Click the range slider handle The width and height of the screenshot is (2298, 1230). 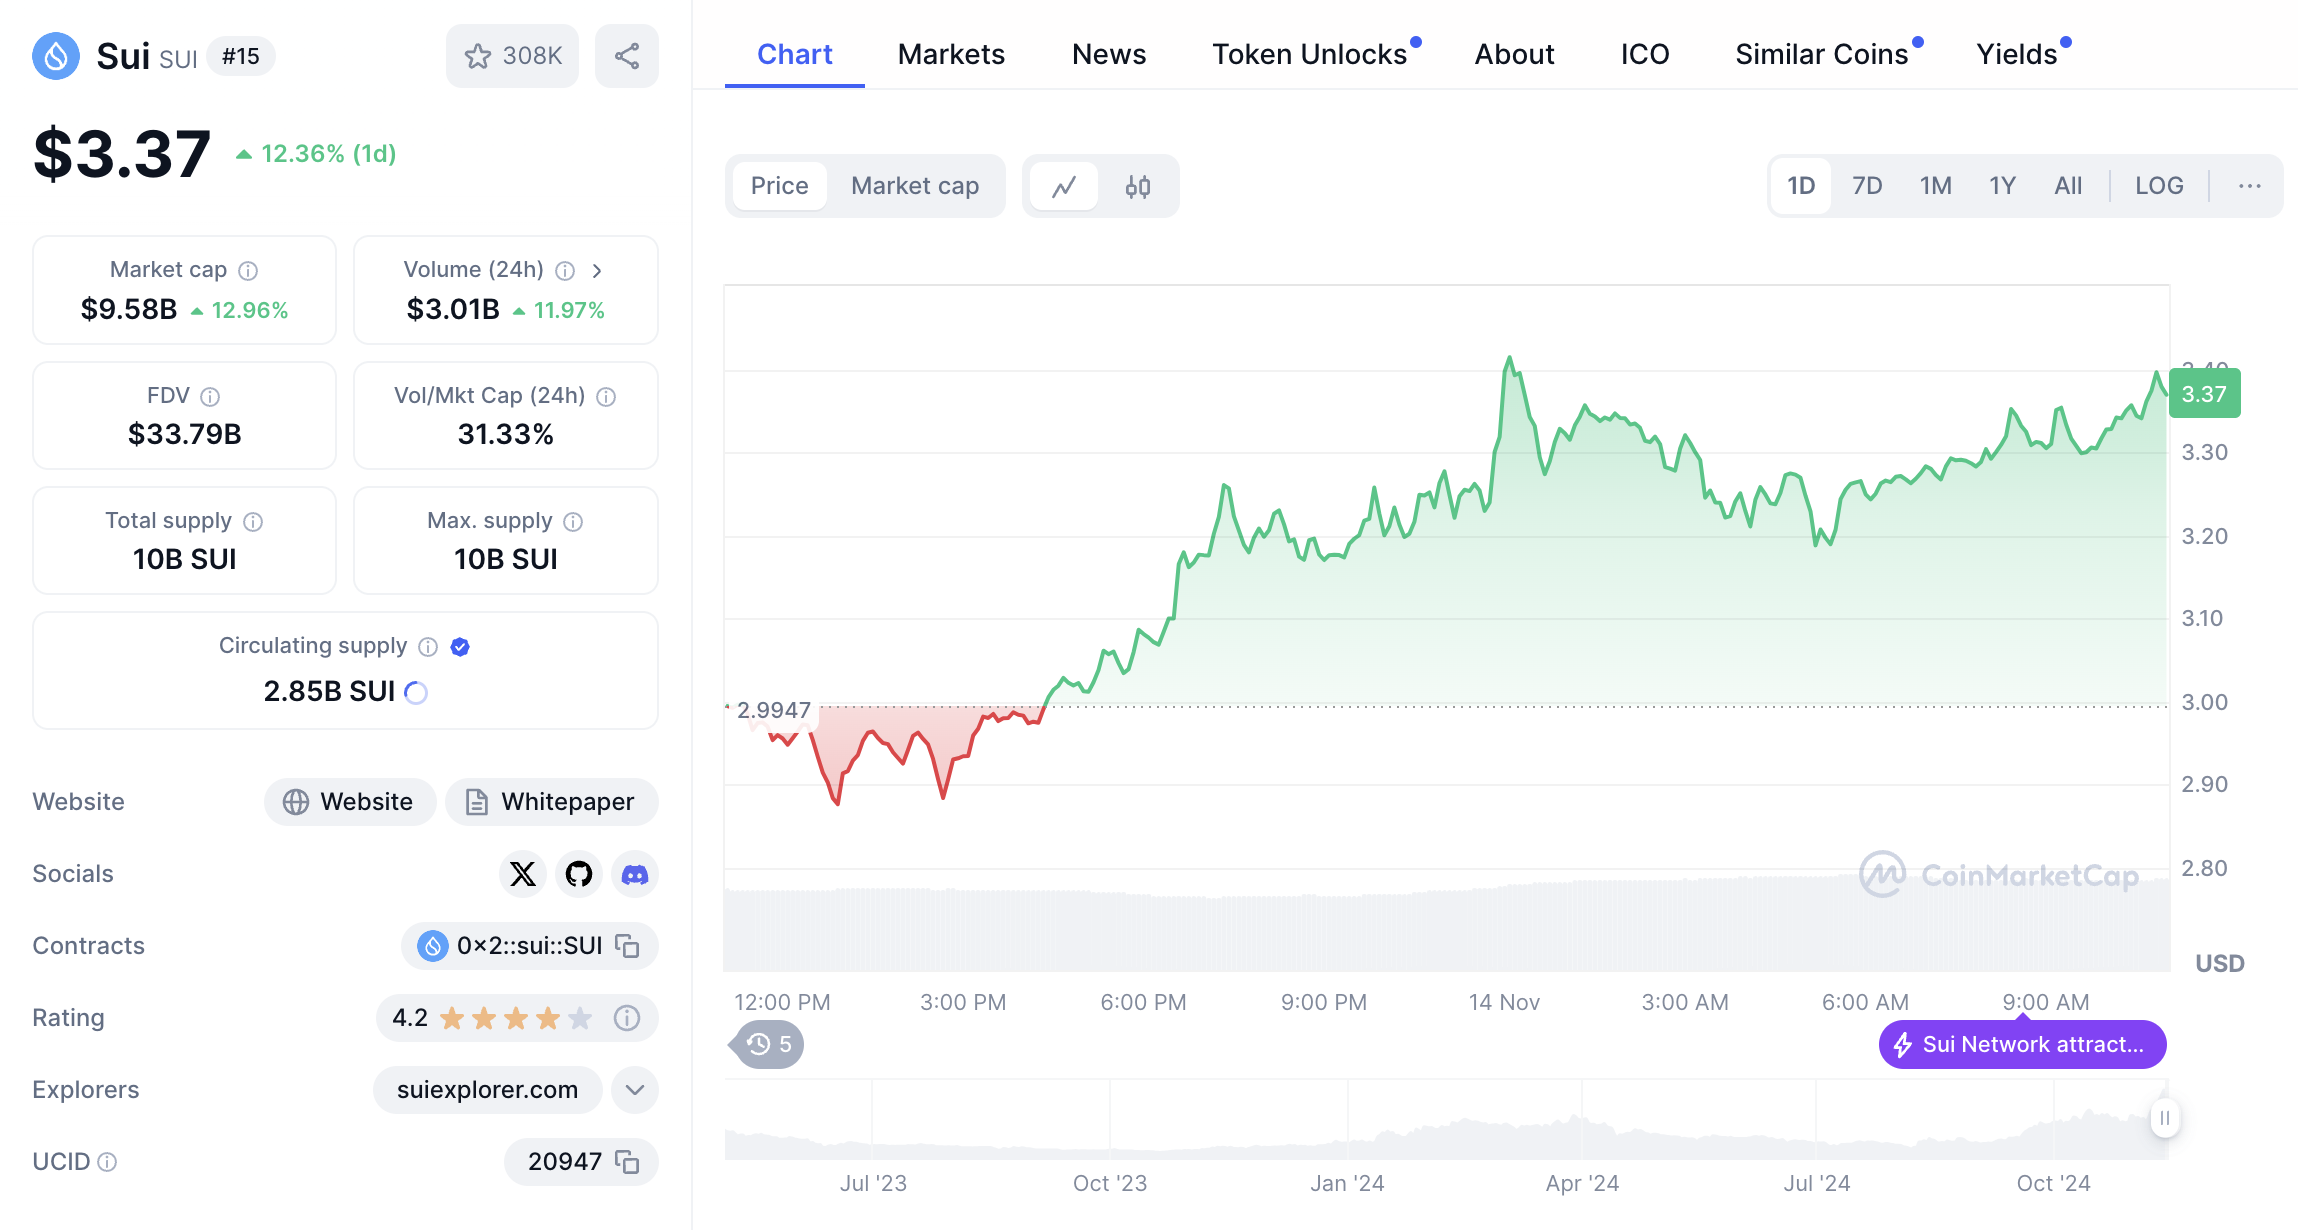click(x=2165, y=1118)
